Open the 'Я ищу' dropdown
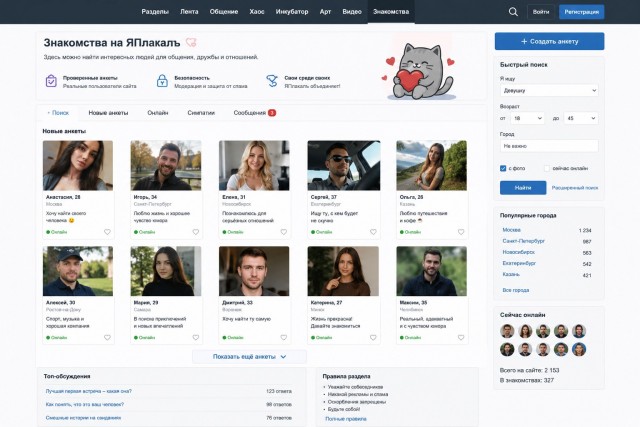The image size is (640, 427). point(549,90)
